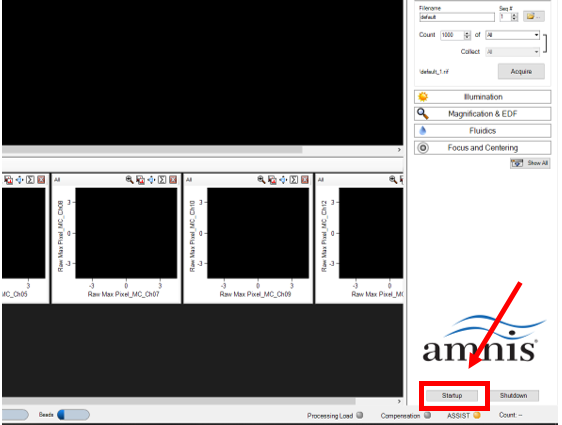The width and height of the screenshot is (562, 425).
Task: Decrease the Count value
Action: pyautogui.click(x=467, y=37)
